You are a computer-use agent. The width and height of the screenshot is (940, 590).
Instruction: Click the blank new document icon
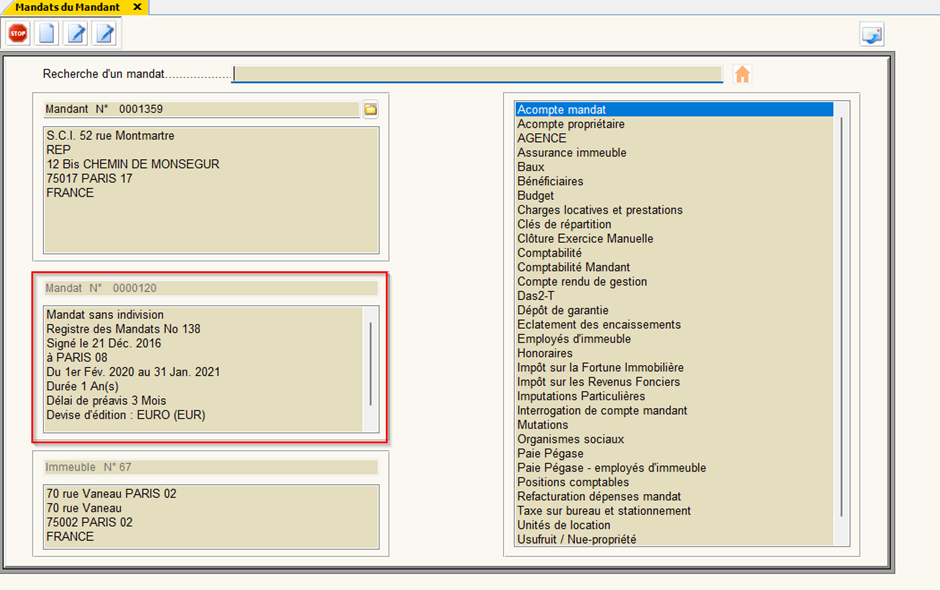[46, 34]
